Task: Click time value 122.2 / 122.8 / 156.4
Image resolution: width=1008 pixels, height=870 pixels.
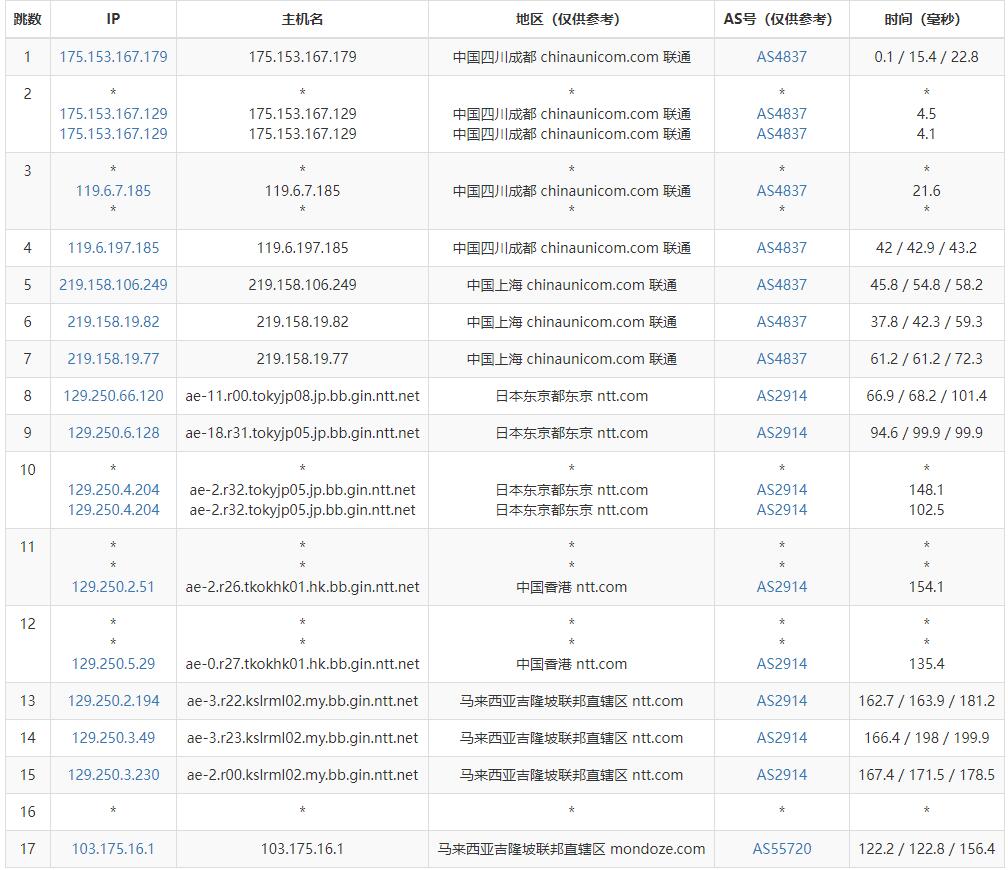Action: pos(926,849)
